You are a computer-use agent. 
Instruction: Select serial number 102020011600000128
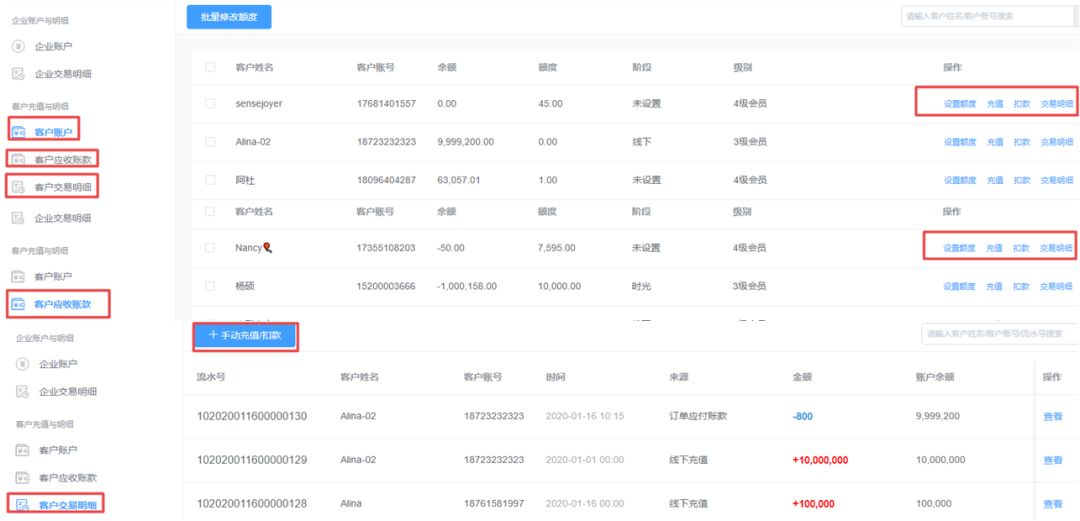click(252, 504)
